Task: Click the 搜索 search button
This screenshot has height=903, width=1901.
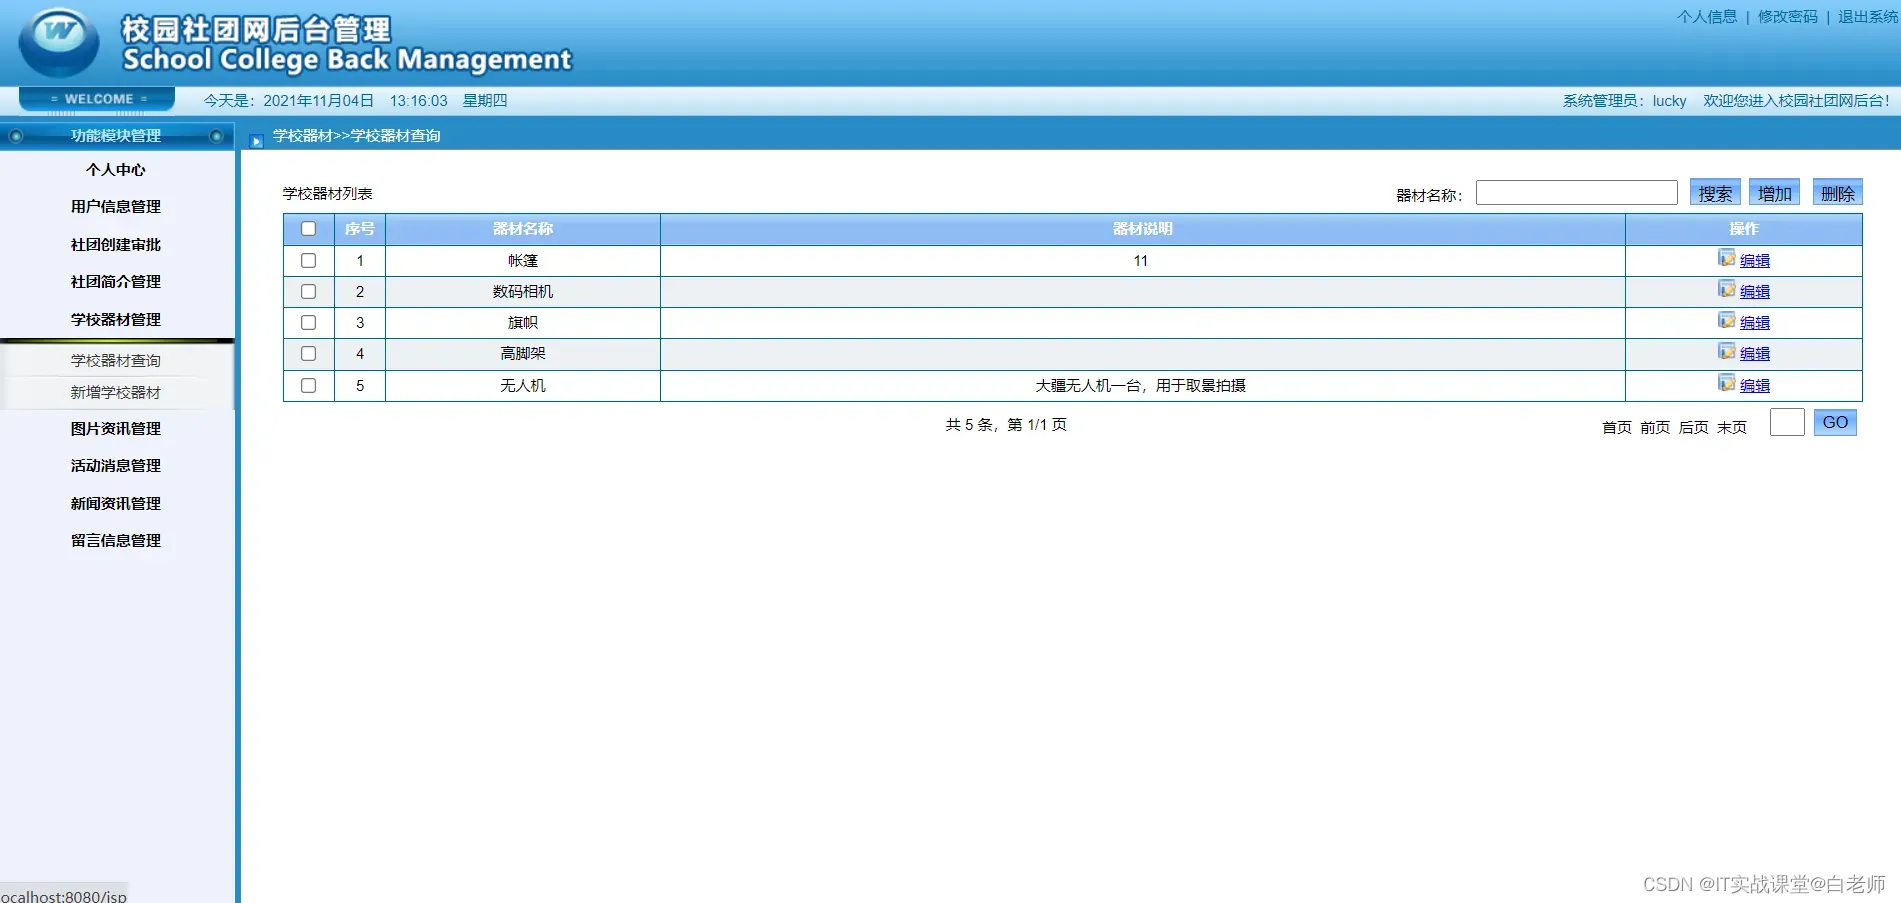Action: [x=1715, y=193]
